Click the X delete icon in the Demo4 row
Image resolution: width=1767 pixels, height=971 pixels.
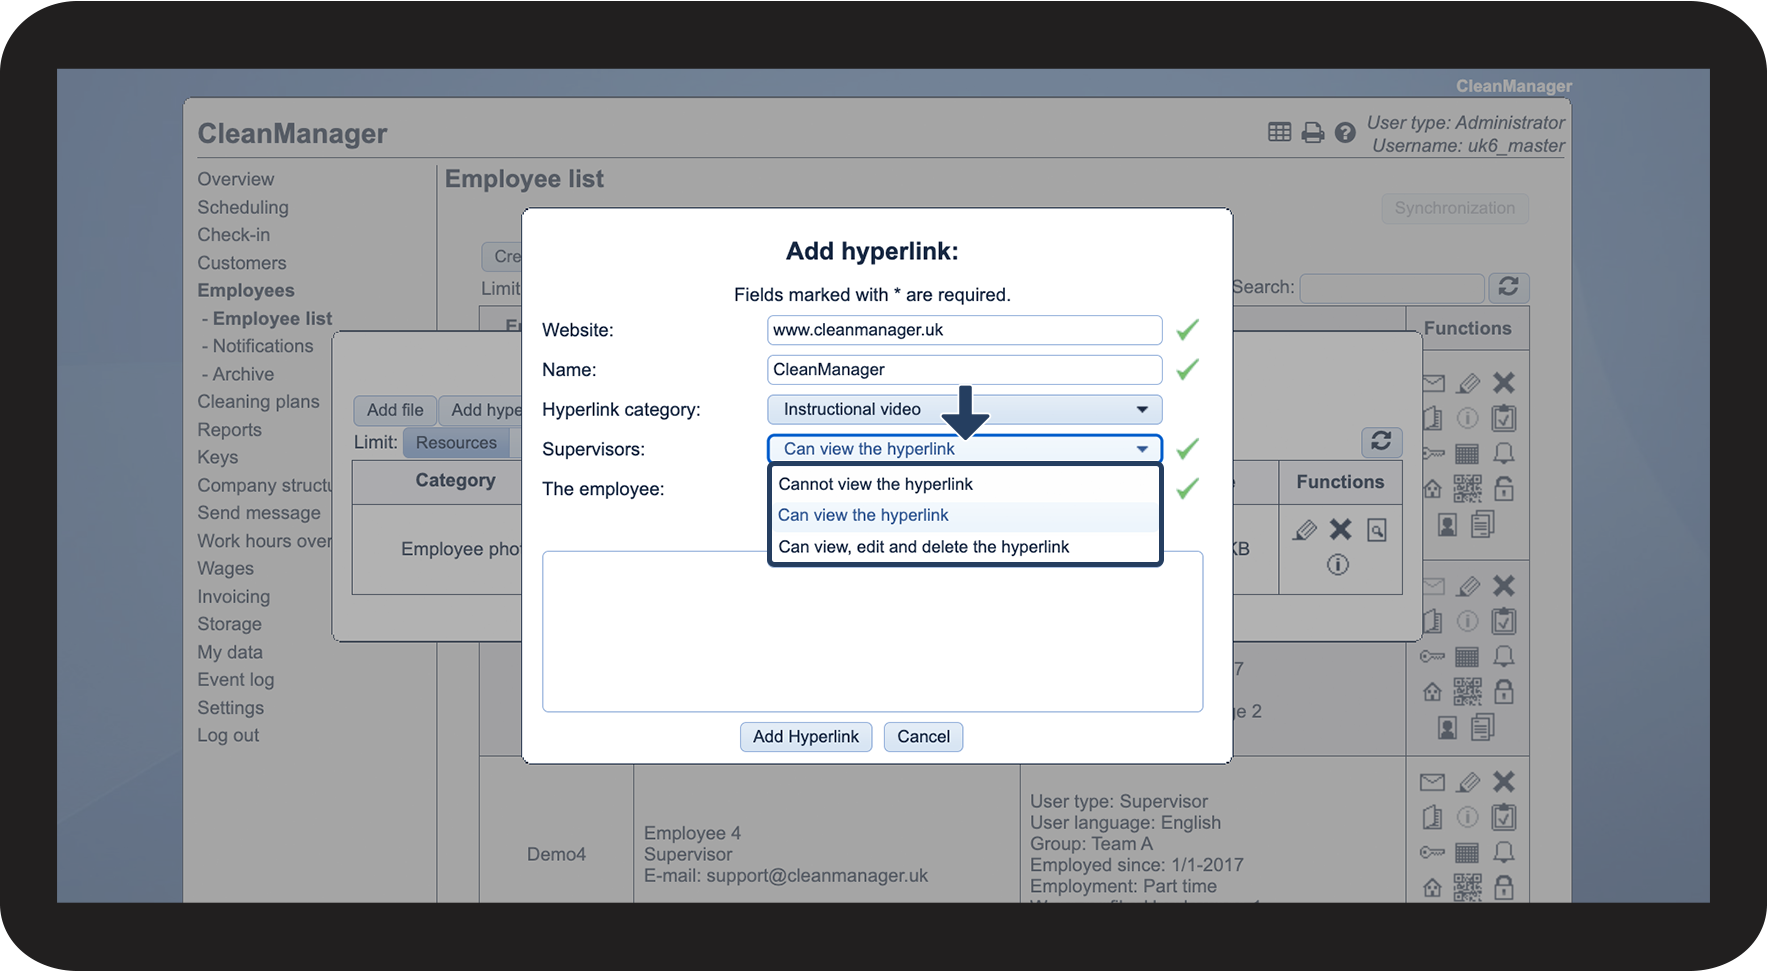click(x=1503, y=782)
